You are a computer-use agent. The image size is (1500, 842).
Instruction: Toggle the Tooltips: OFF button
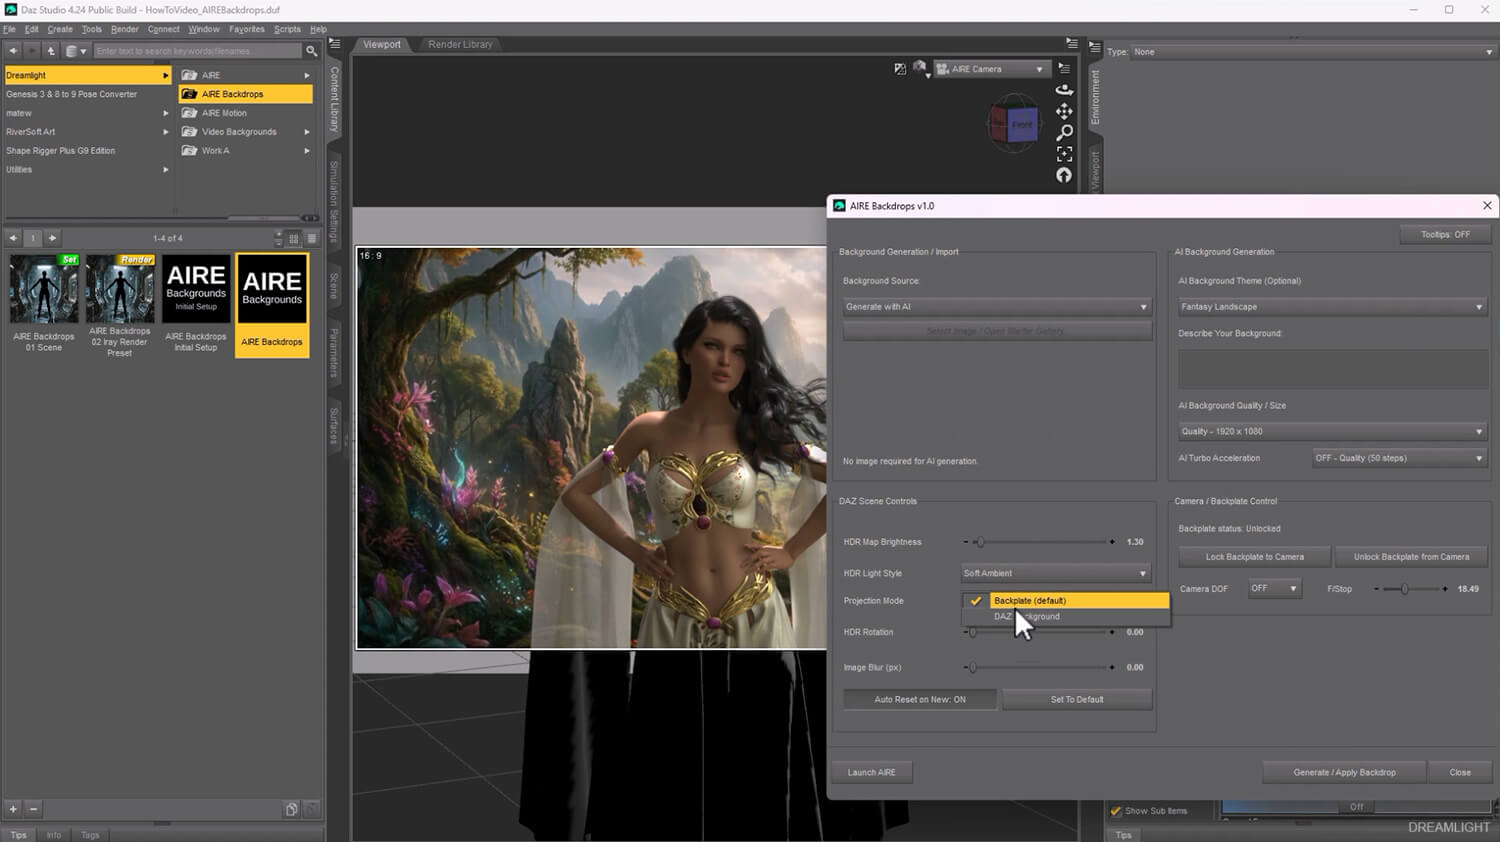click(x=1445, y=234)
